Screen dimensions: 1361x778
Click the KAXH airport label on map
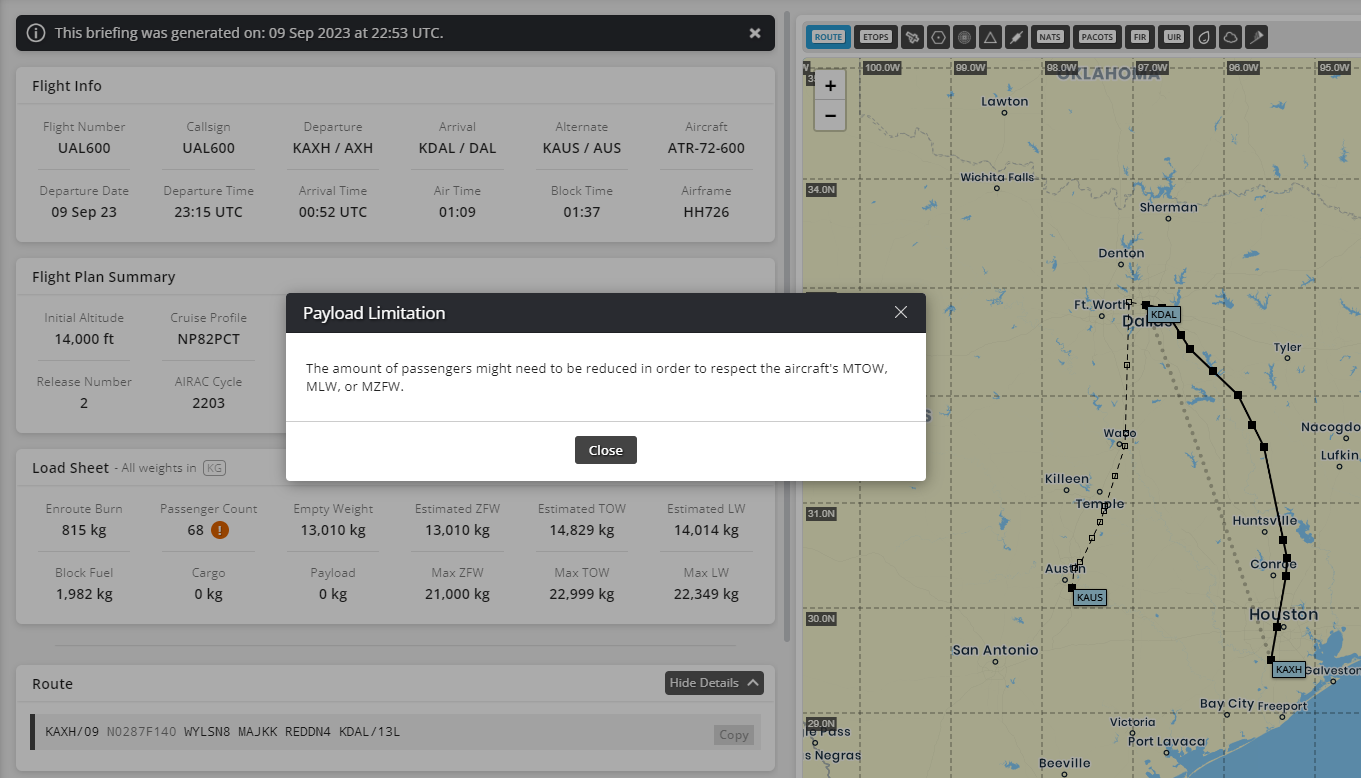(x=1289, y=670)
